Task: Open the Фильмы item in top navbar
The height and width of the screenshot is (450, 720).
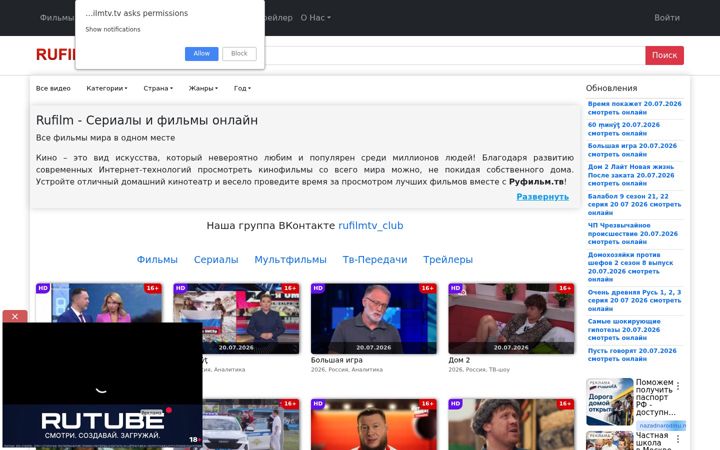Action: (x=56, y=17)
